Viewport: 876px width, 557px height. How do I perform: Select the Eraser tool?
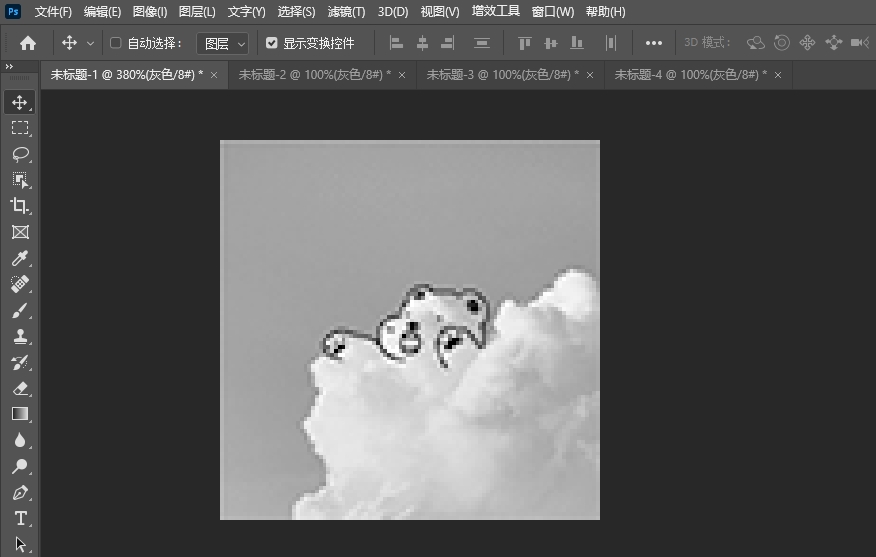[x=20, y=388]
